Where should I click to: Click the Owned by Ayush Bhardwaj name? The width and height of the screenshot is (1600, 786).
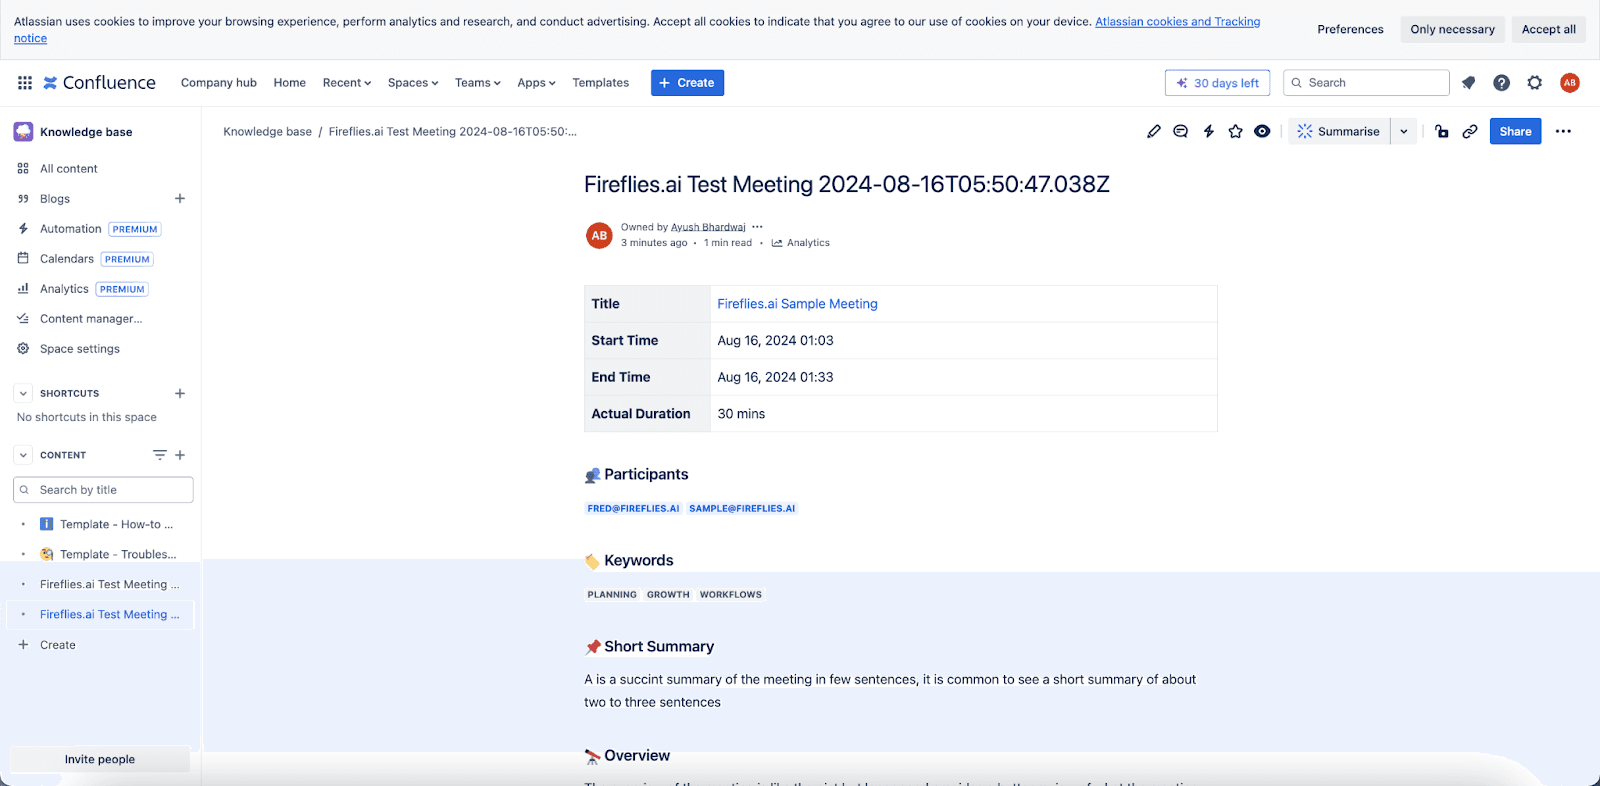(x=708, y=227)
